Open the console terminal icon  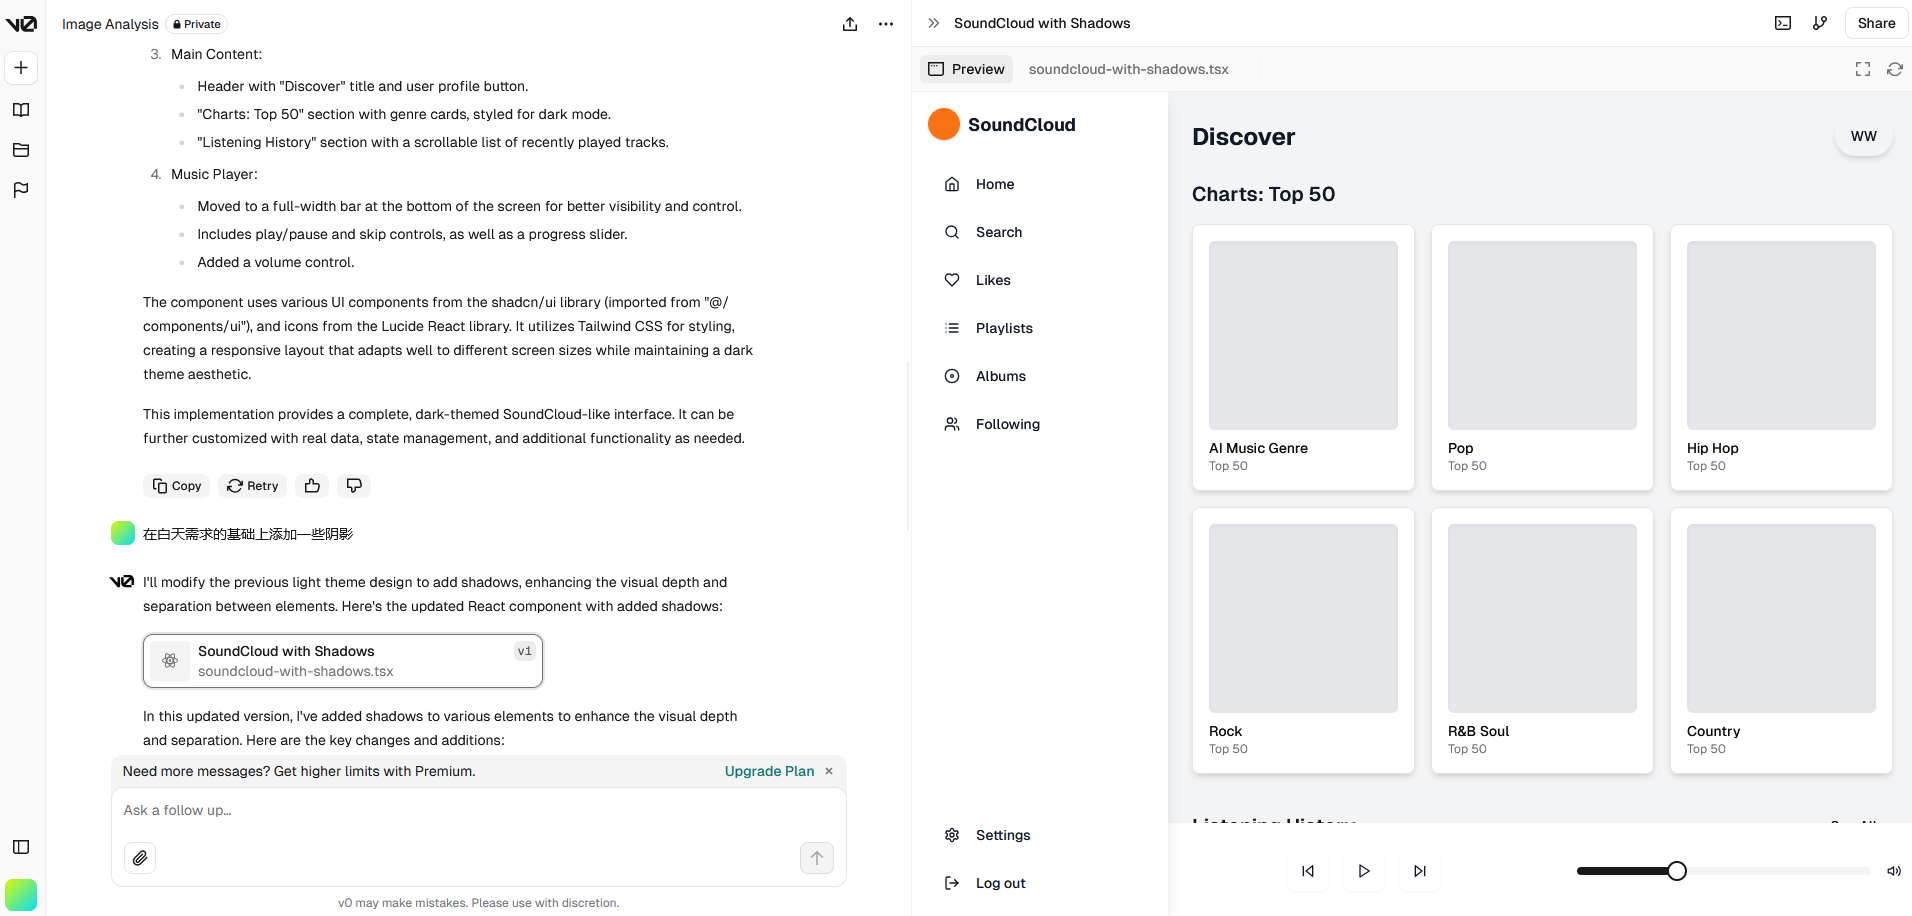click(x=1783, y=23)
